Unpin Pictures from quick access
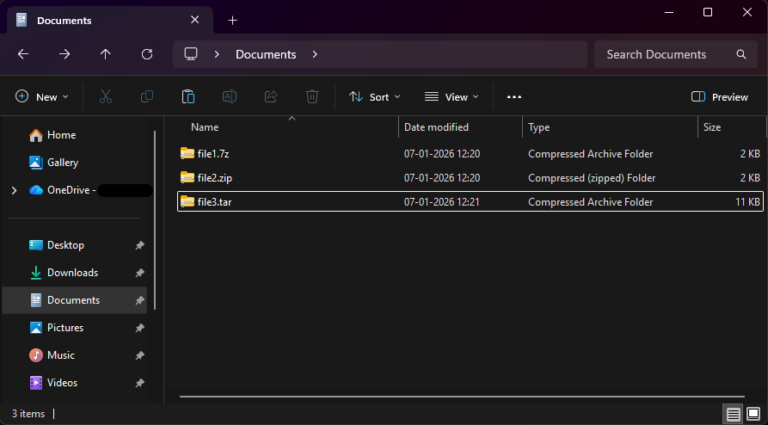768x425 pixels. pos(140,328)
